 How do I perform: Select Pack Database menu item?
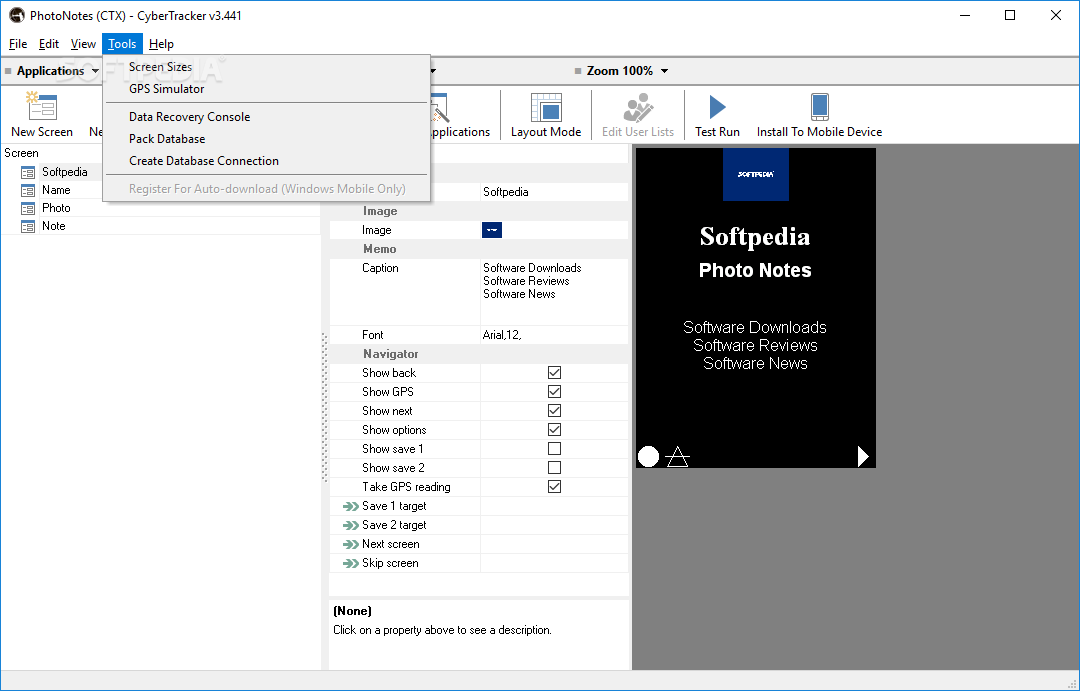coord(266,139)
